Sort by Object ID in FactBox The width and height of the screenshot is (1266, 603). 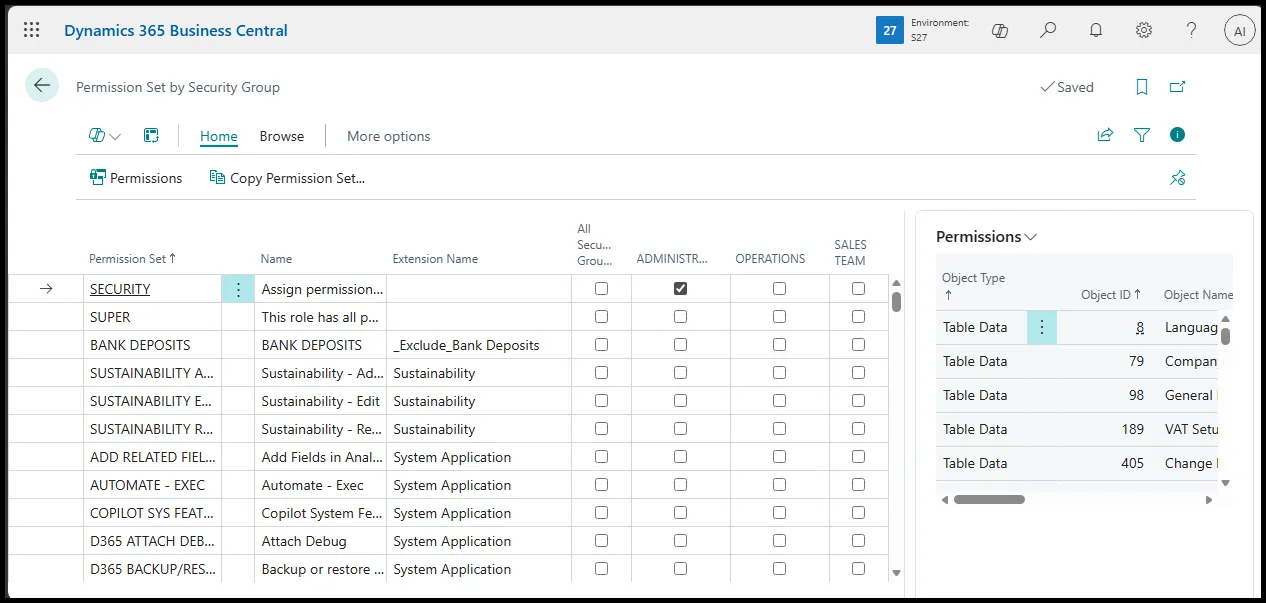coord(1112,294)
